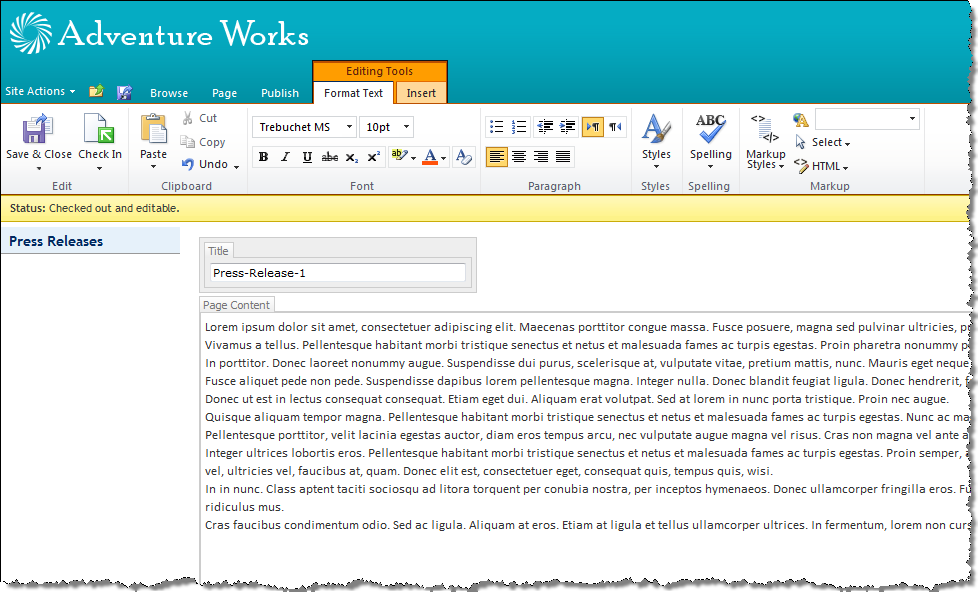The width and height of the screenshot is (978, 592).
Task: Copy the selected text
Action: tap(203, 142)
